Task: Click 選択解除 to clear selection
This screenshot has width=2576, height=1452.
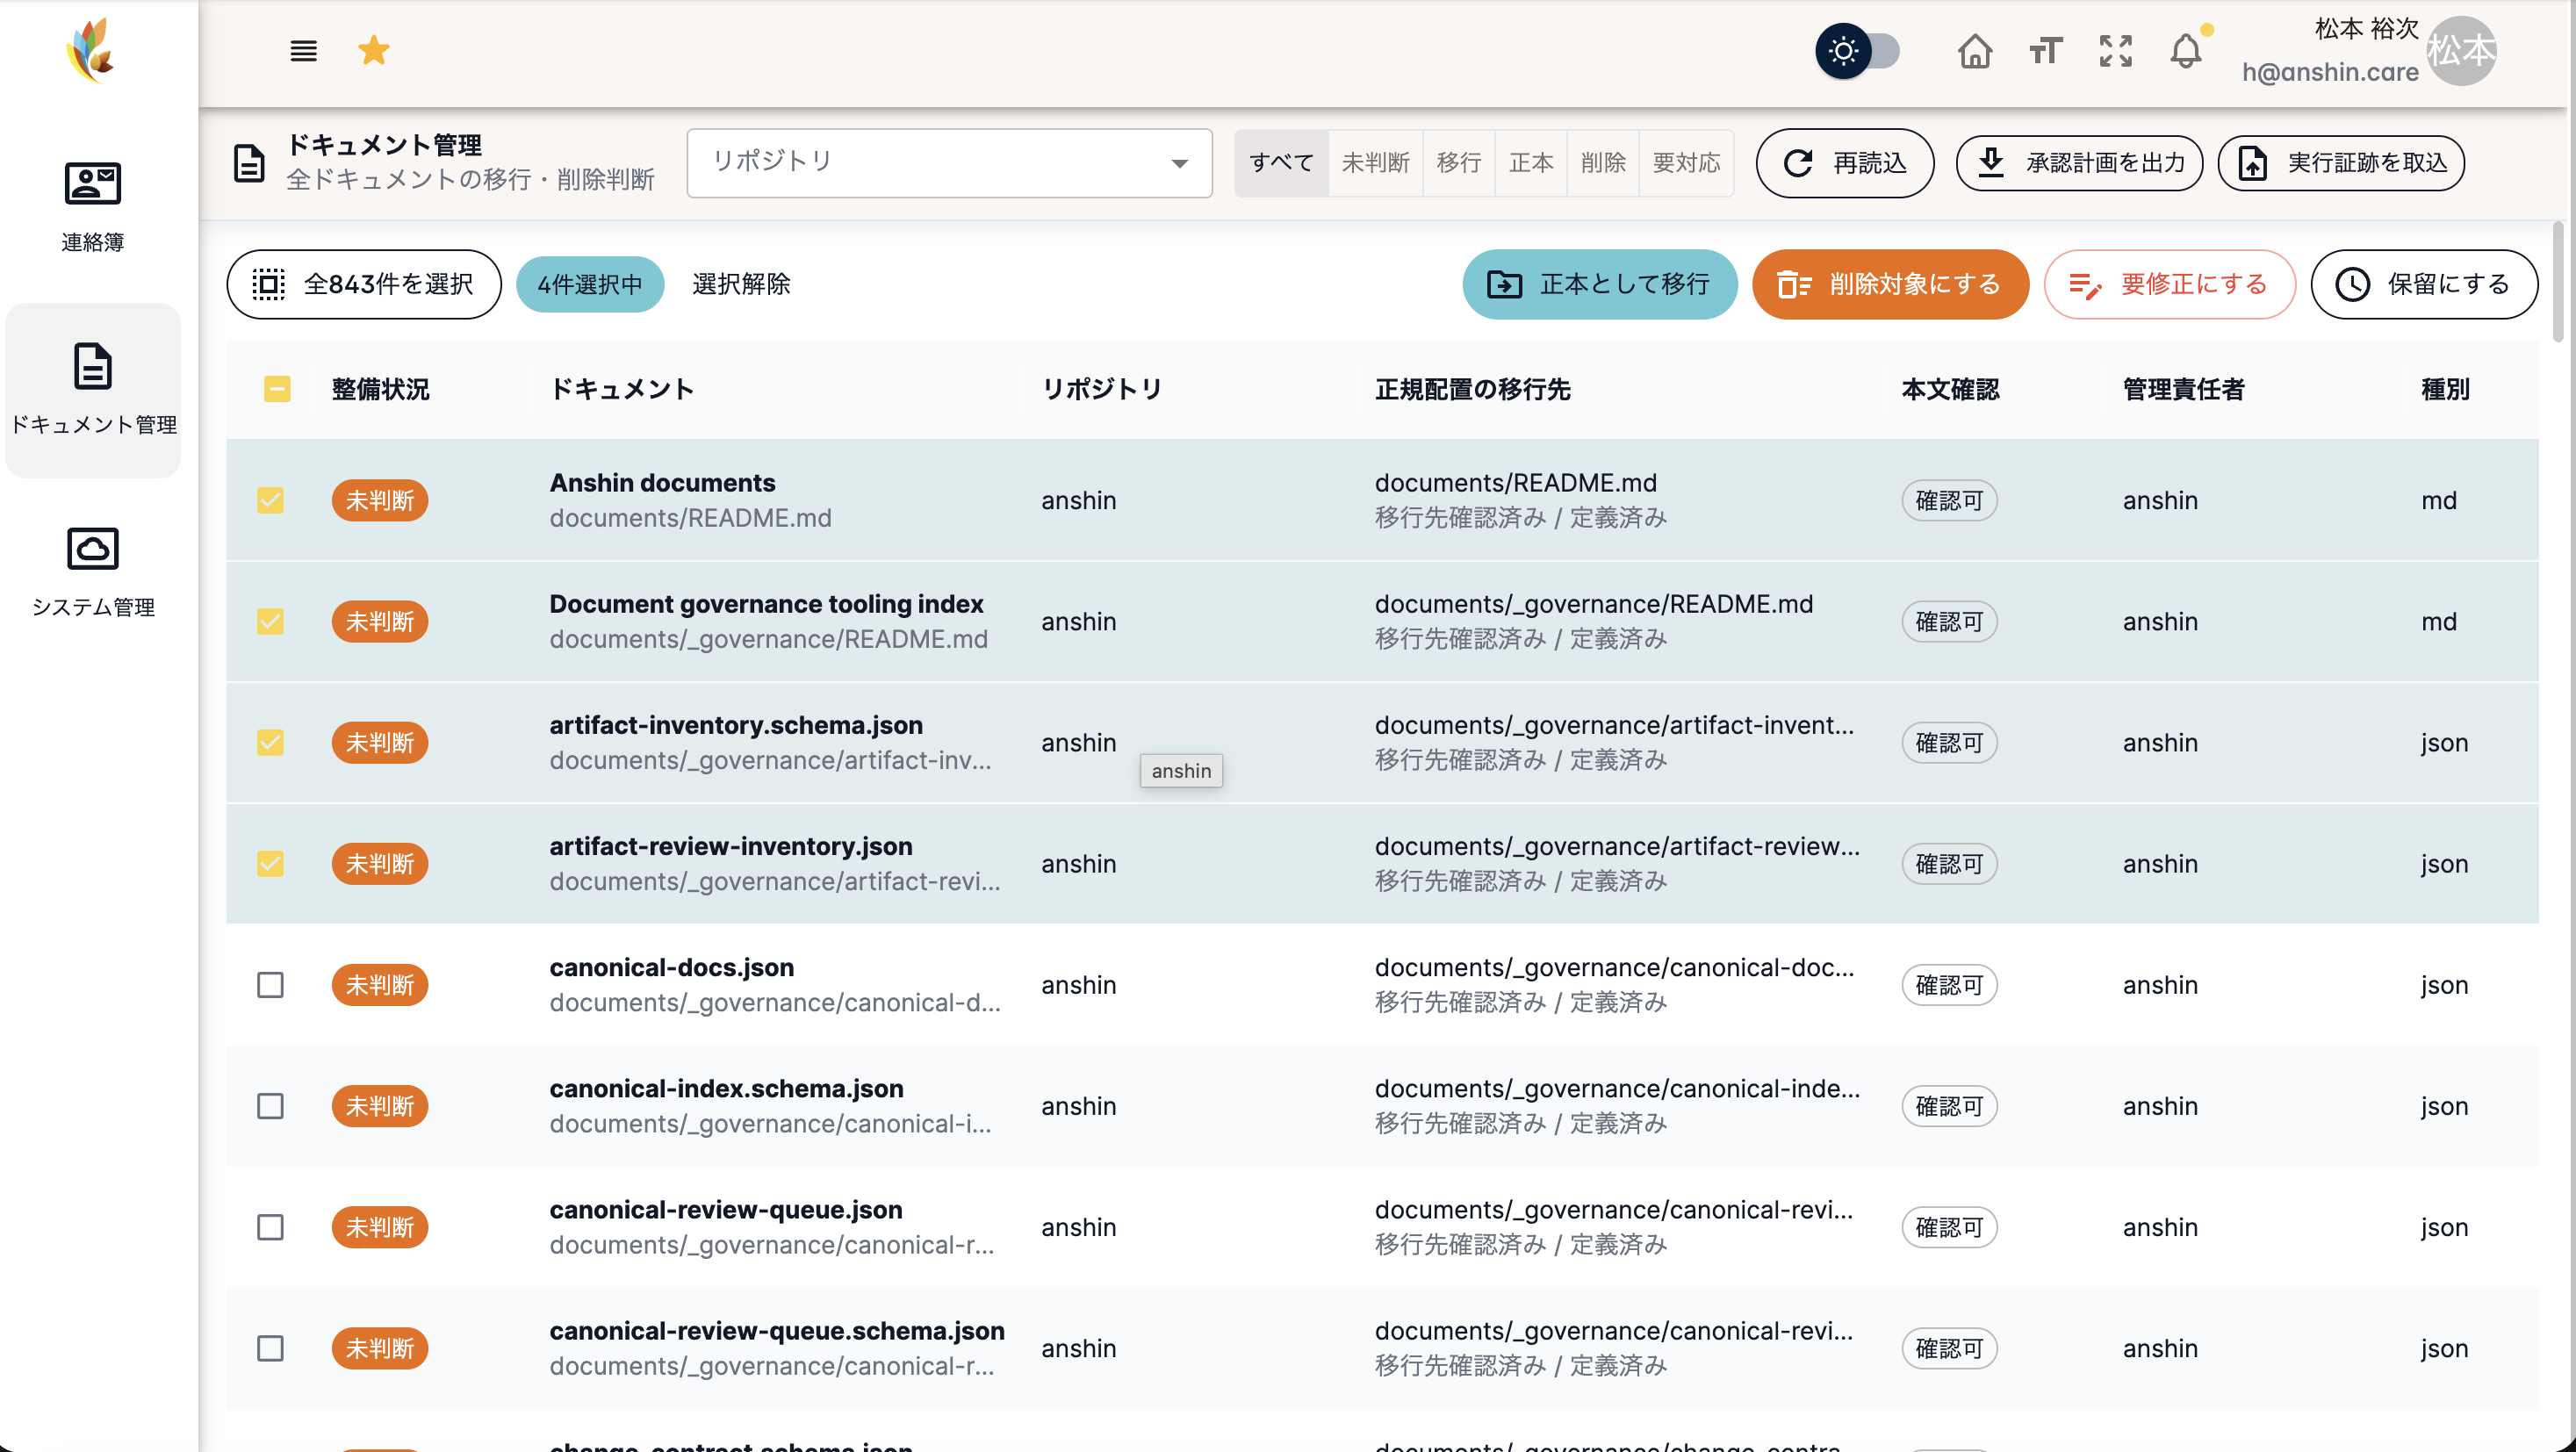Action: (741, 284)
